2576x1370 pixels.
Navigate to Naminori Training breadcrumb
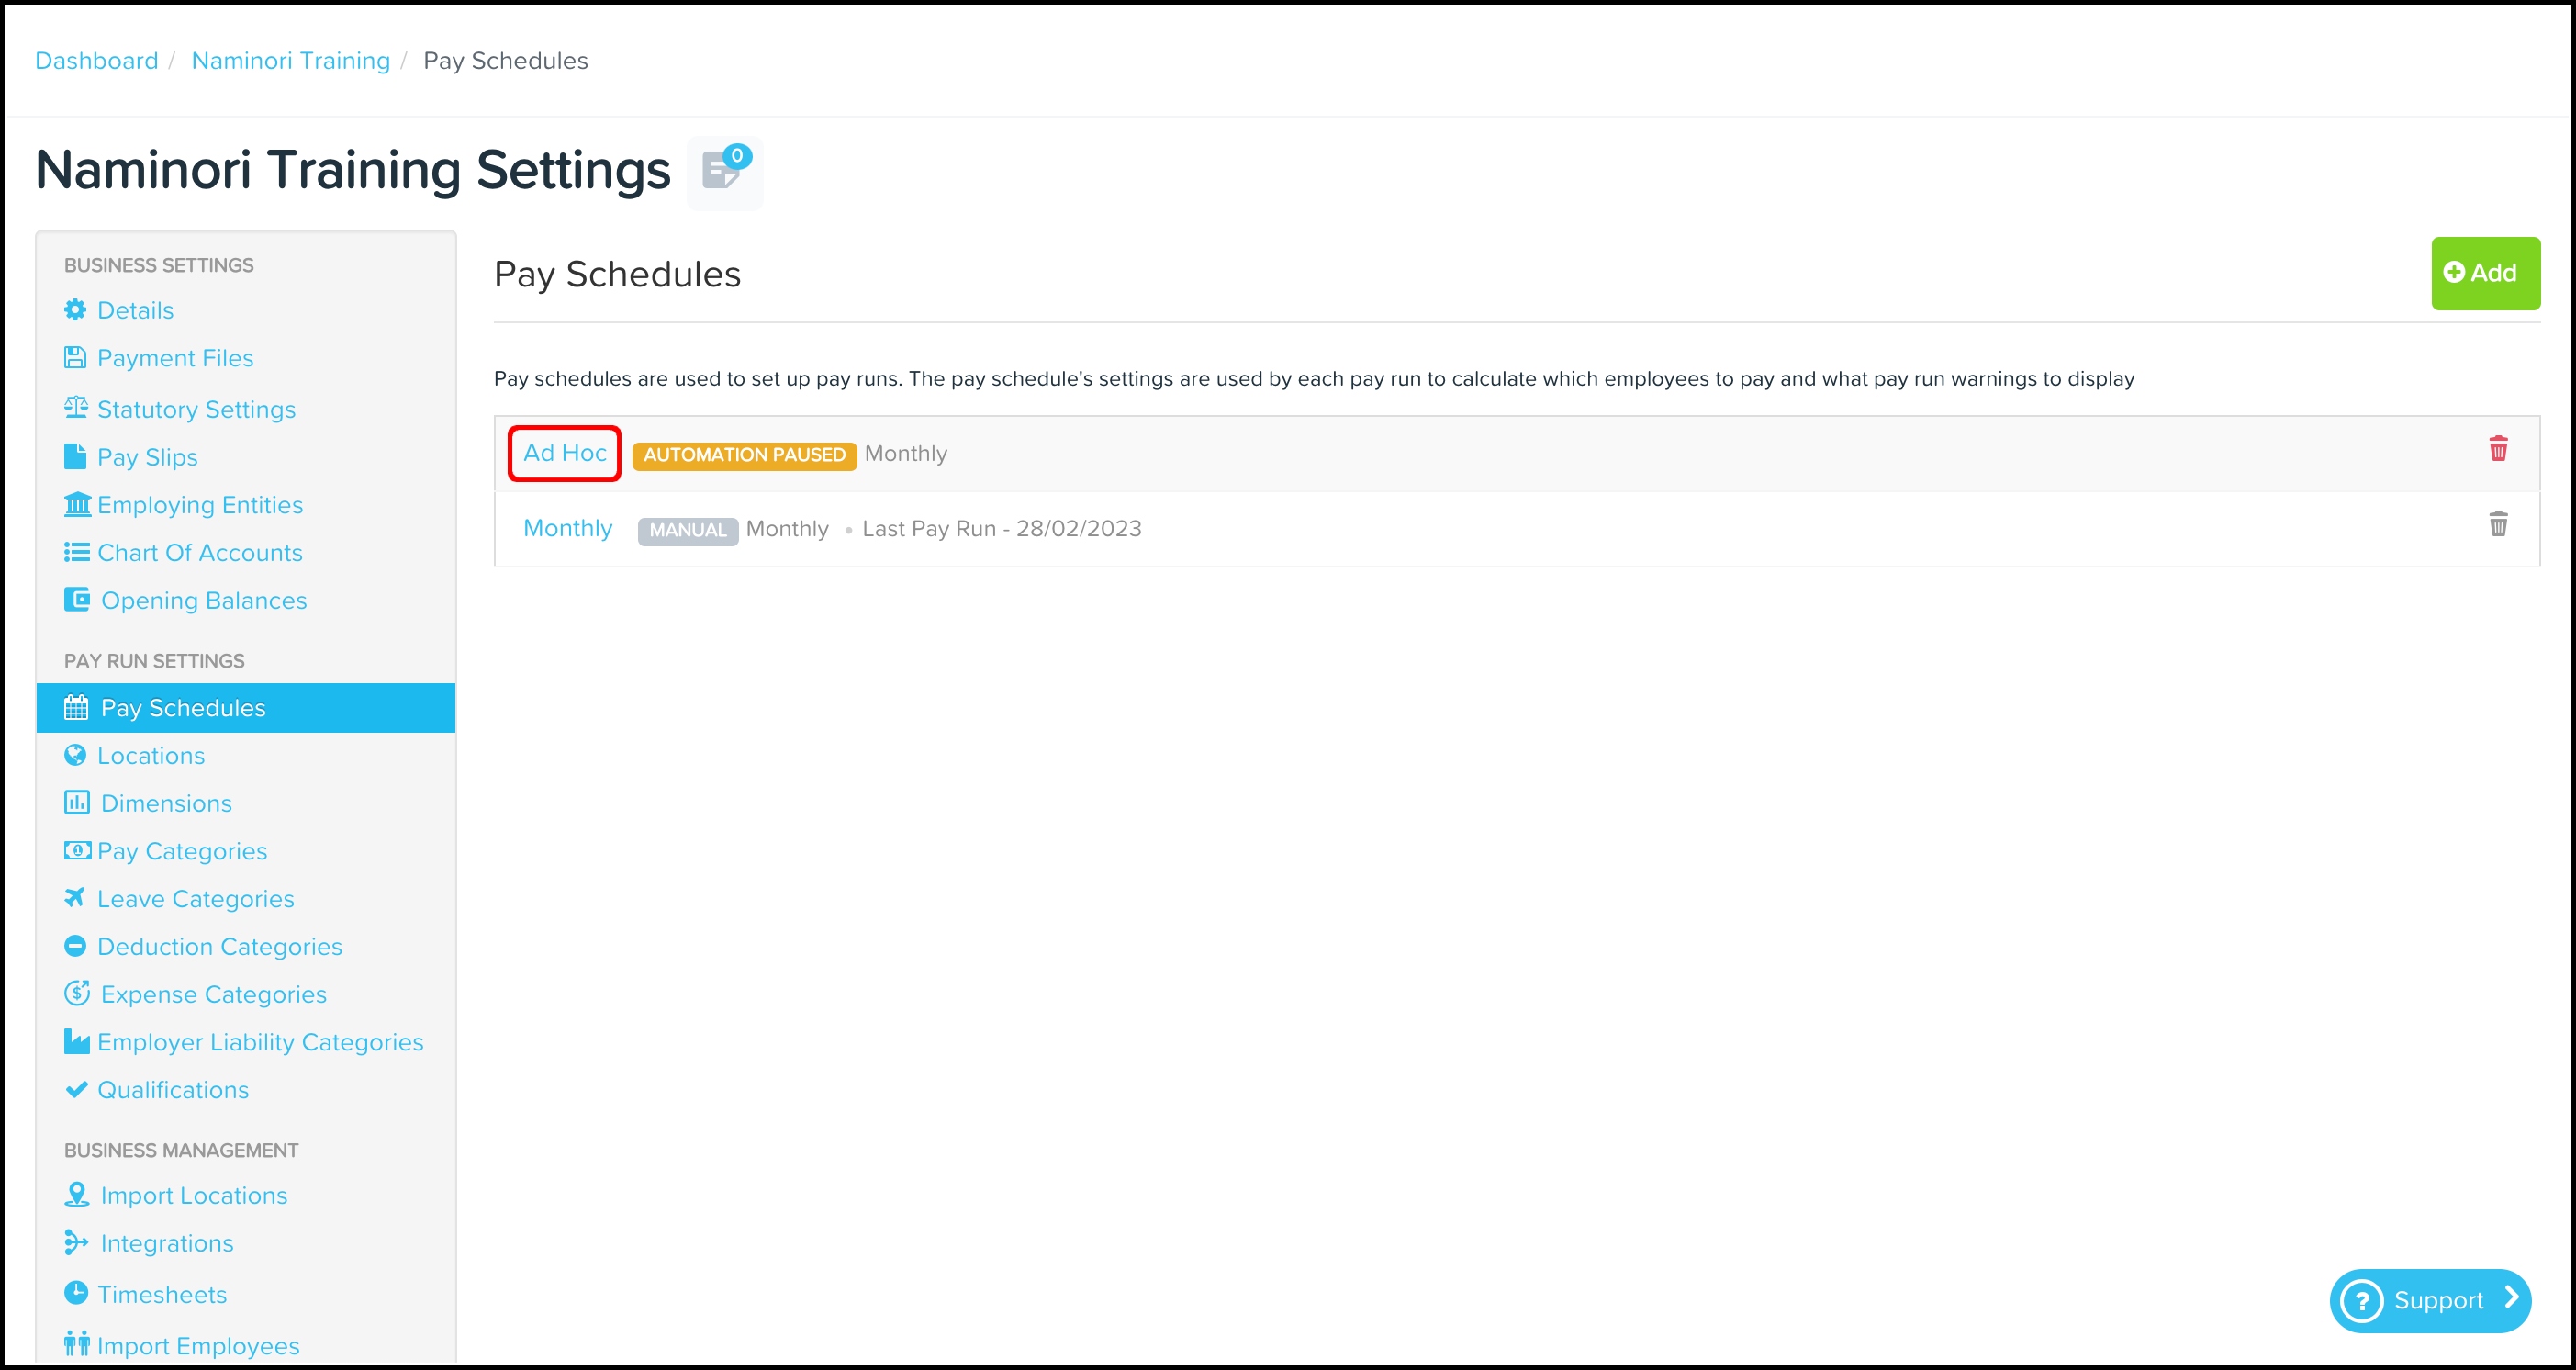pos(290,61)
